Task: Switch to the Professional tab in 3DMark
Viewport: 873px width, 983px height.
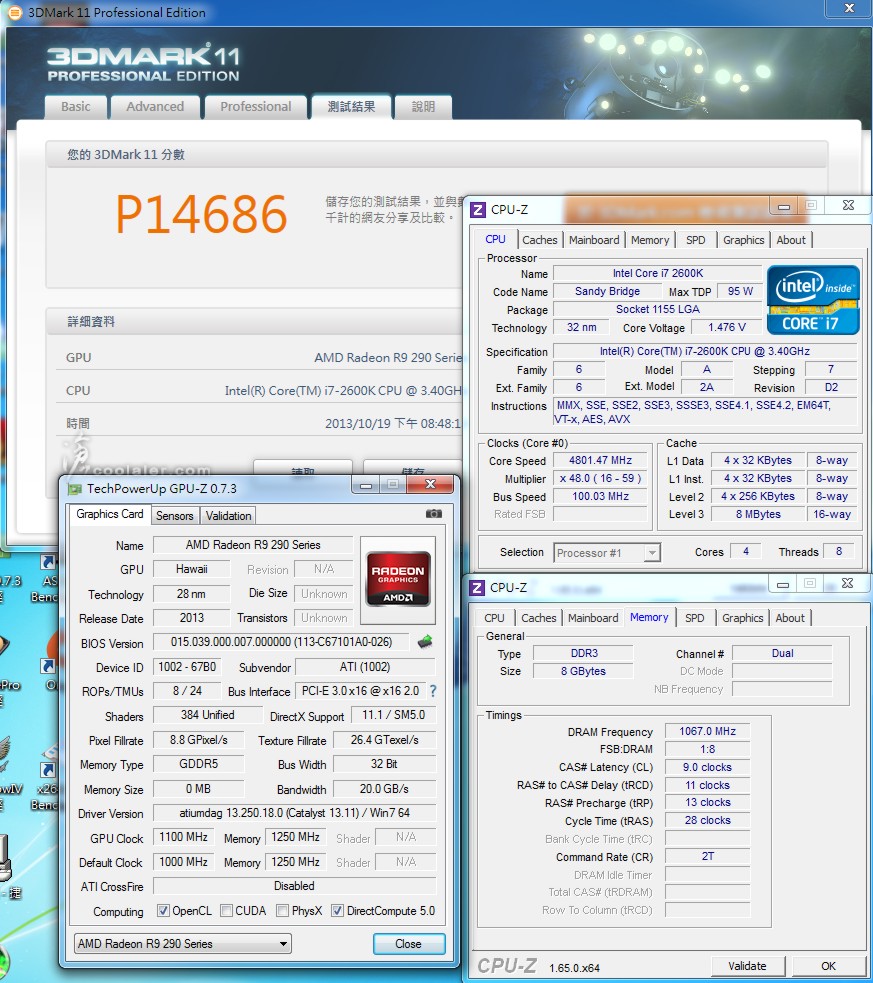Action: pos(256,107)
